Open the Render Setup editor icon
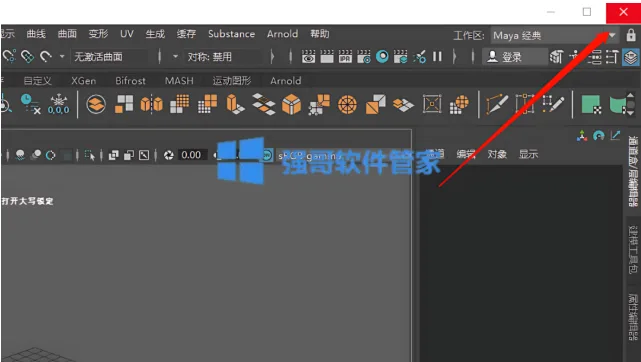The height and width of the screenshot is (362, 641). tap(400, 57)
